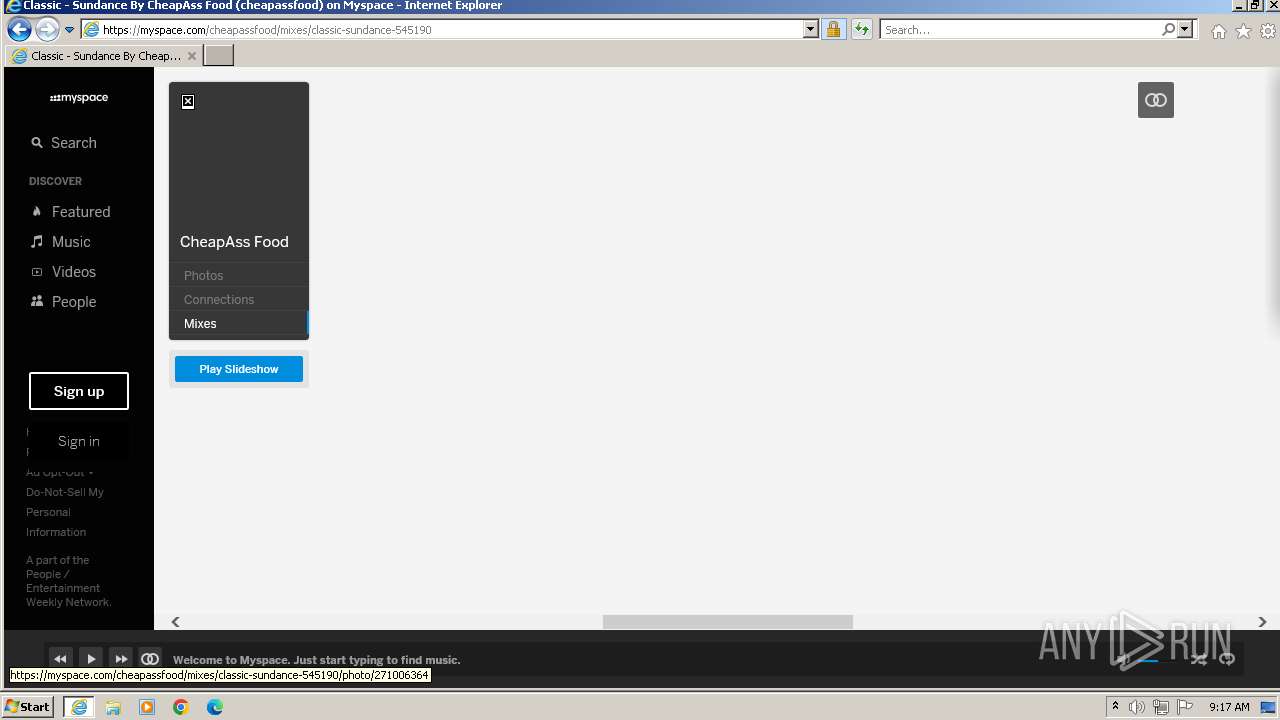The height and width of the screenshot is (720, 1280).
Task: Click the refresh page icon
Action: pos(861,30)
